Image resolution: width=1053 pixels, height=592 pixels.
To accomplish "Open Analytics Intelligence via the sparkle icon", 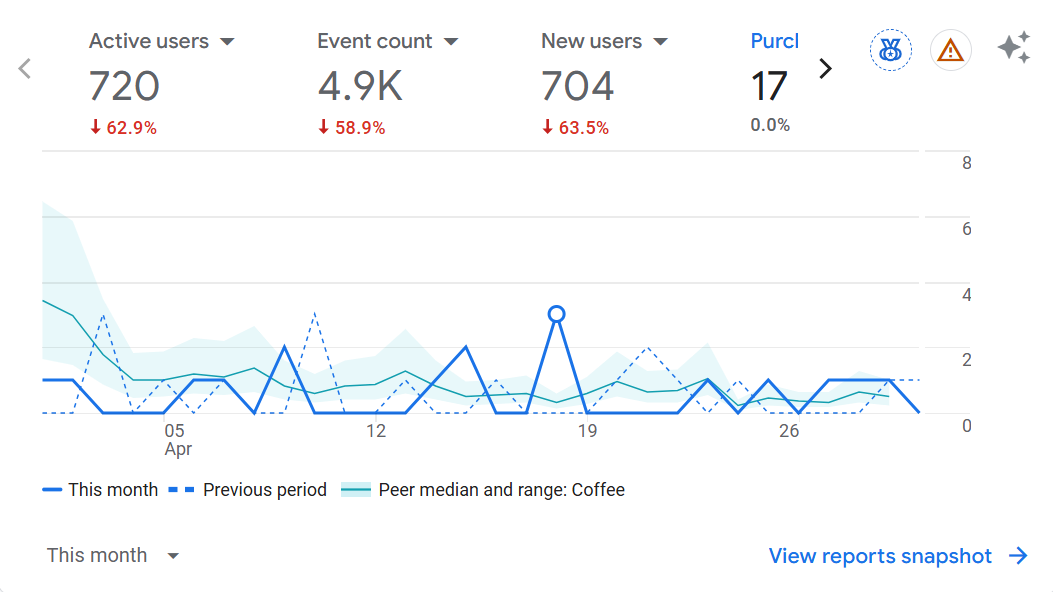I will [x=1014, y=47].
